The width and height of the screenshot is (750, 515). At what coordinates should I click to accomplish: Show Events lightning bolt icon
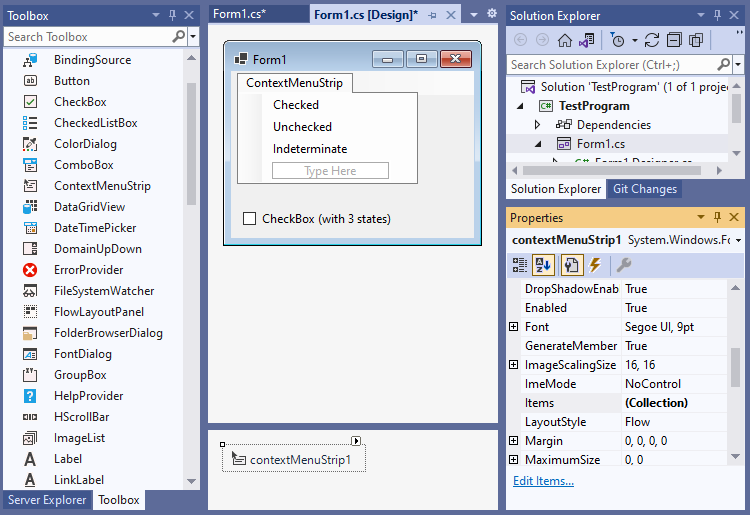pyautogui.click(x=595, y=265)
